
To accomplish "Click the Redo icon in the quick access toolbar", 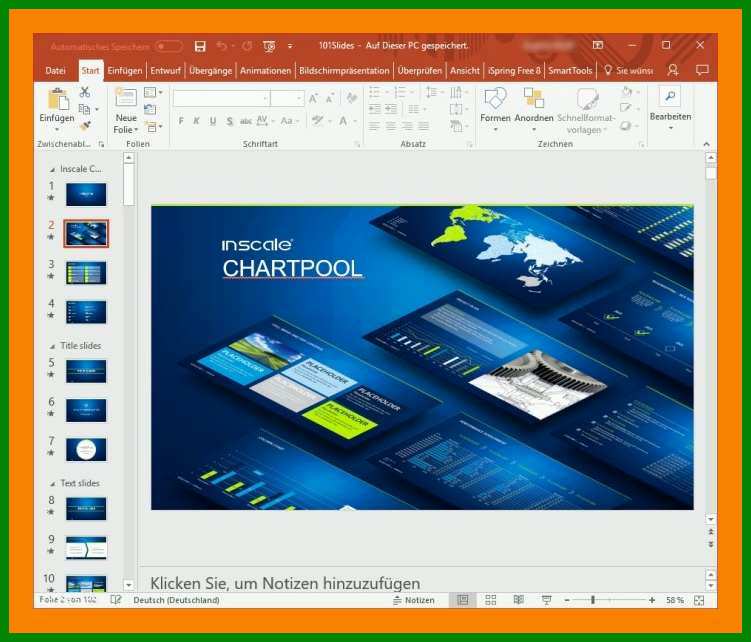I will click(x=247, y=46).
